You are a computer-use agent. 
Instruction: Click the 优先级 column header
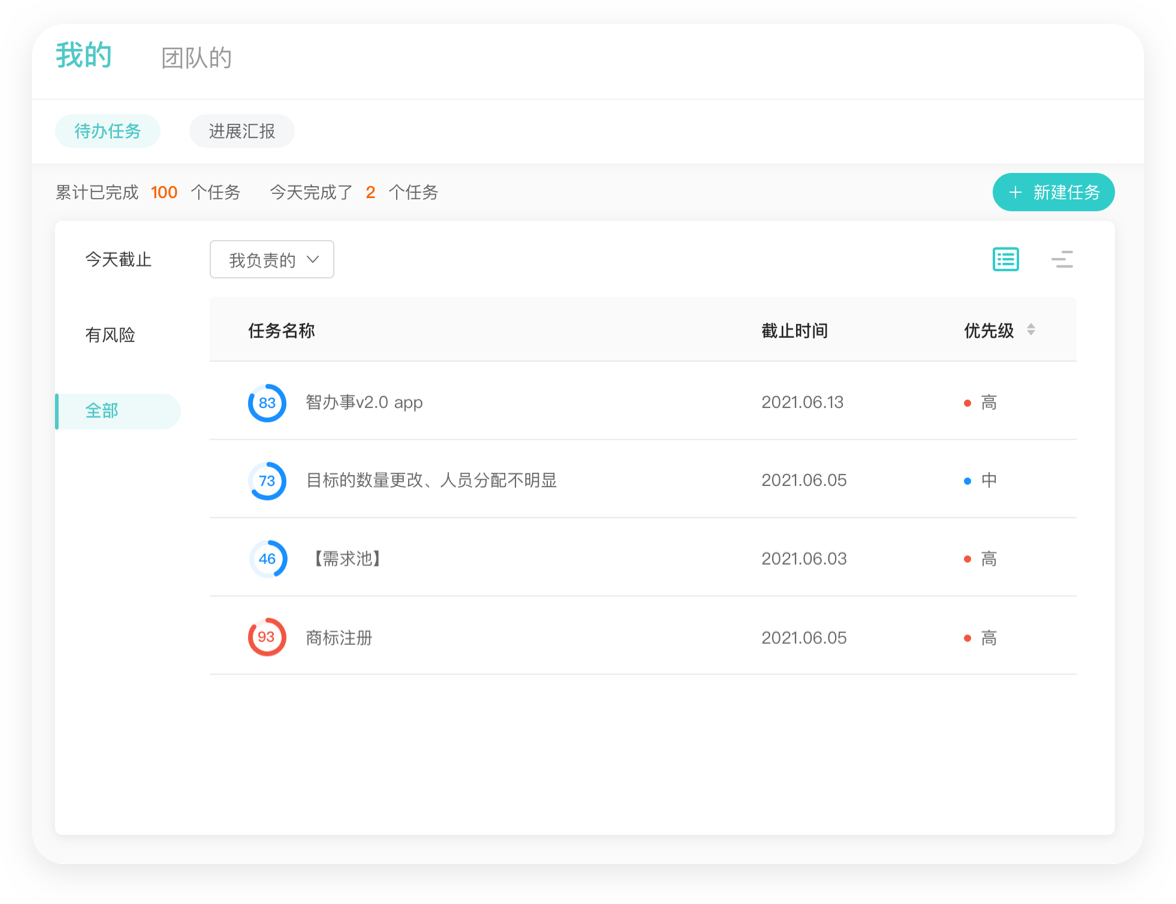click(x=988, y=331)
